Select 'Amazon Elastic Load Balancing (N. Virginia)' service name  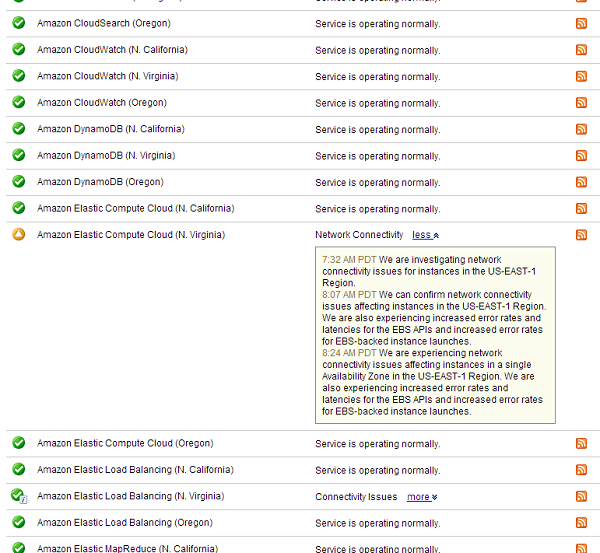point(130,496)
